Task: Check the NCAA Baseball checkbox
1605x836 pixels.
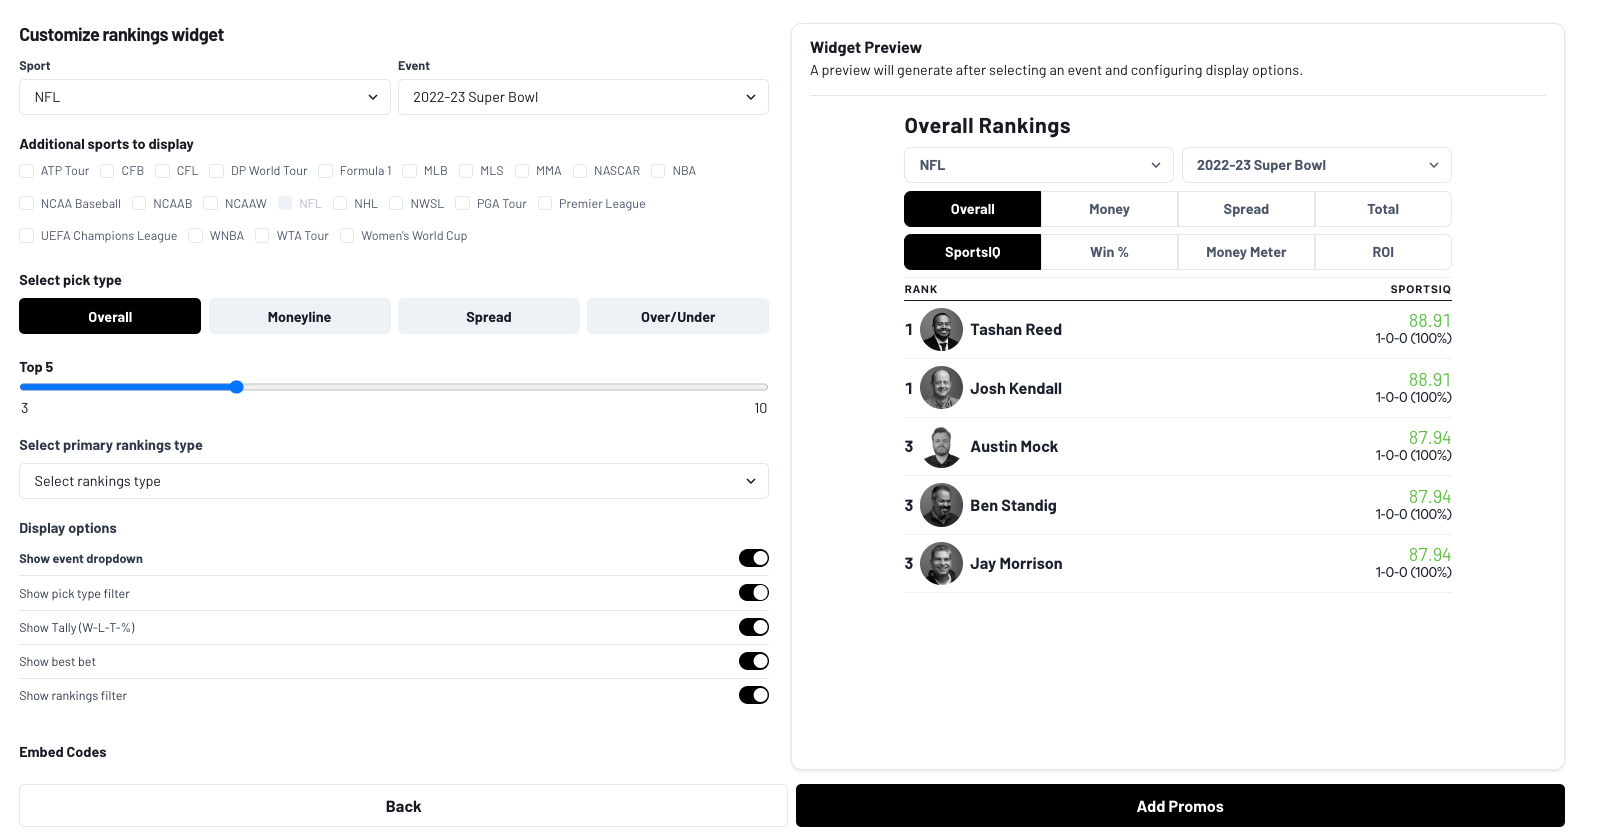Action: 27,203
